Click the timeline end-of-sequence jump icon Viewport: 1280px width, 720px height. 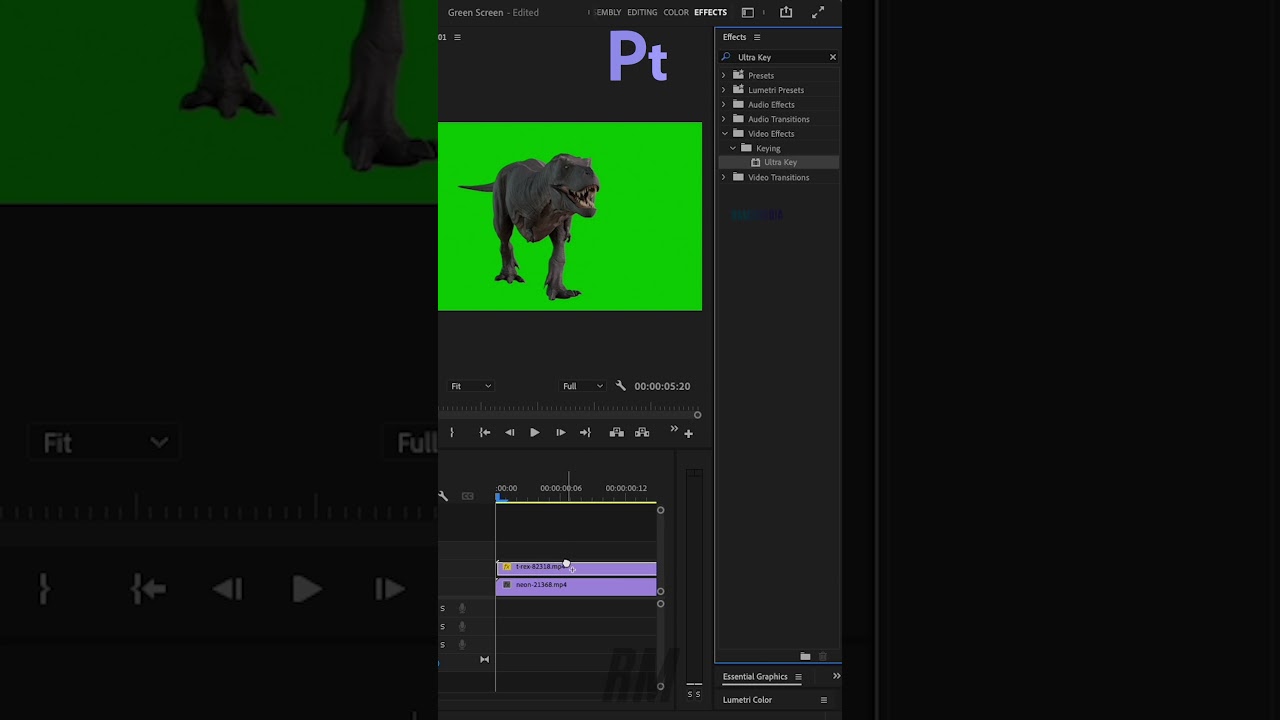(485, 659)
